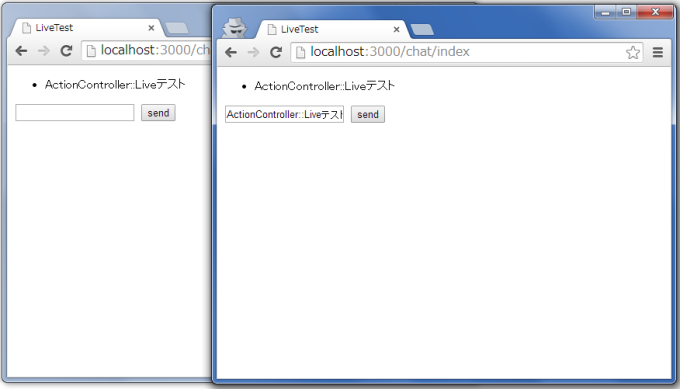Screen dimensions: 680x389
Task: Click send button in incognito window
Action: [368, 114]
